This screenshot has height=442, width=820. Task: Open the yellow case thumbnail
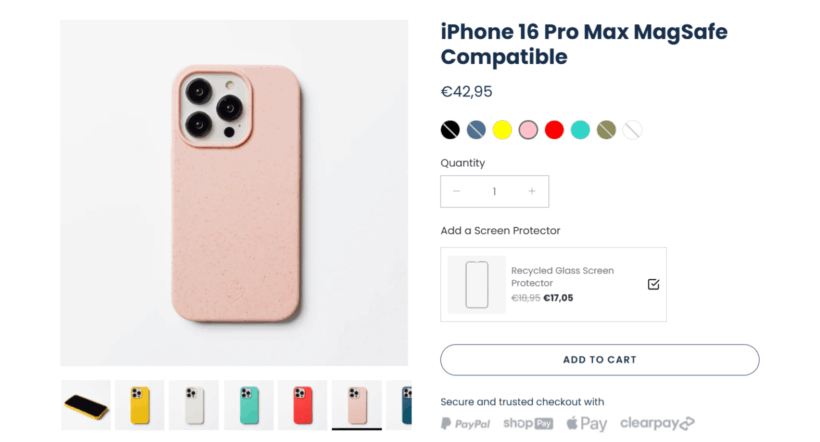click(140, 405)
